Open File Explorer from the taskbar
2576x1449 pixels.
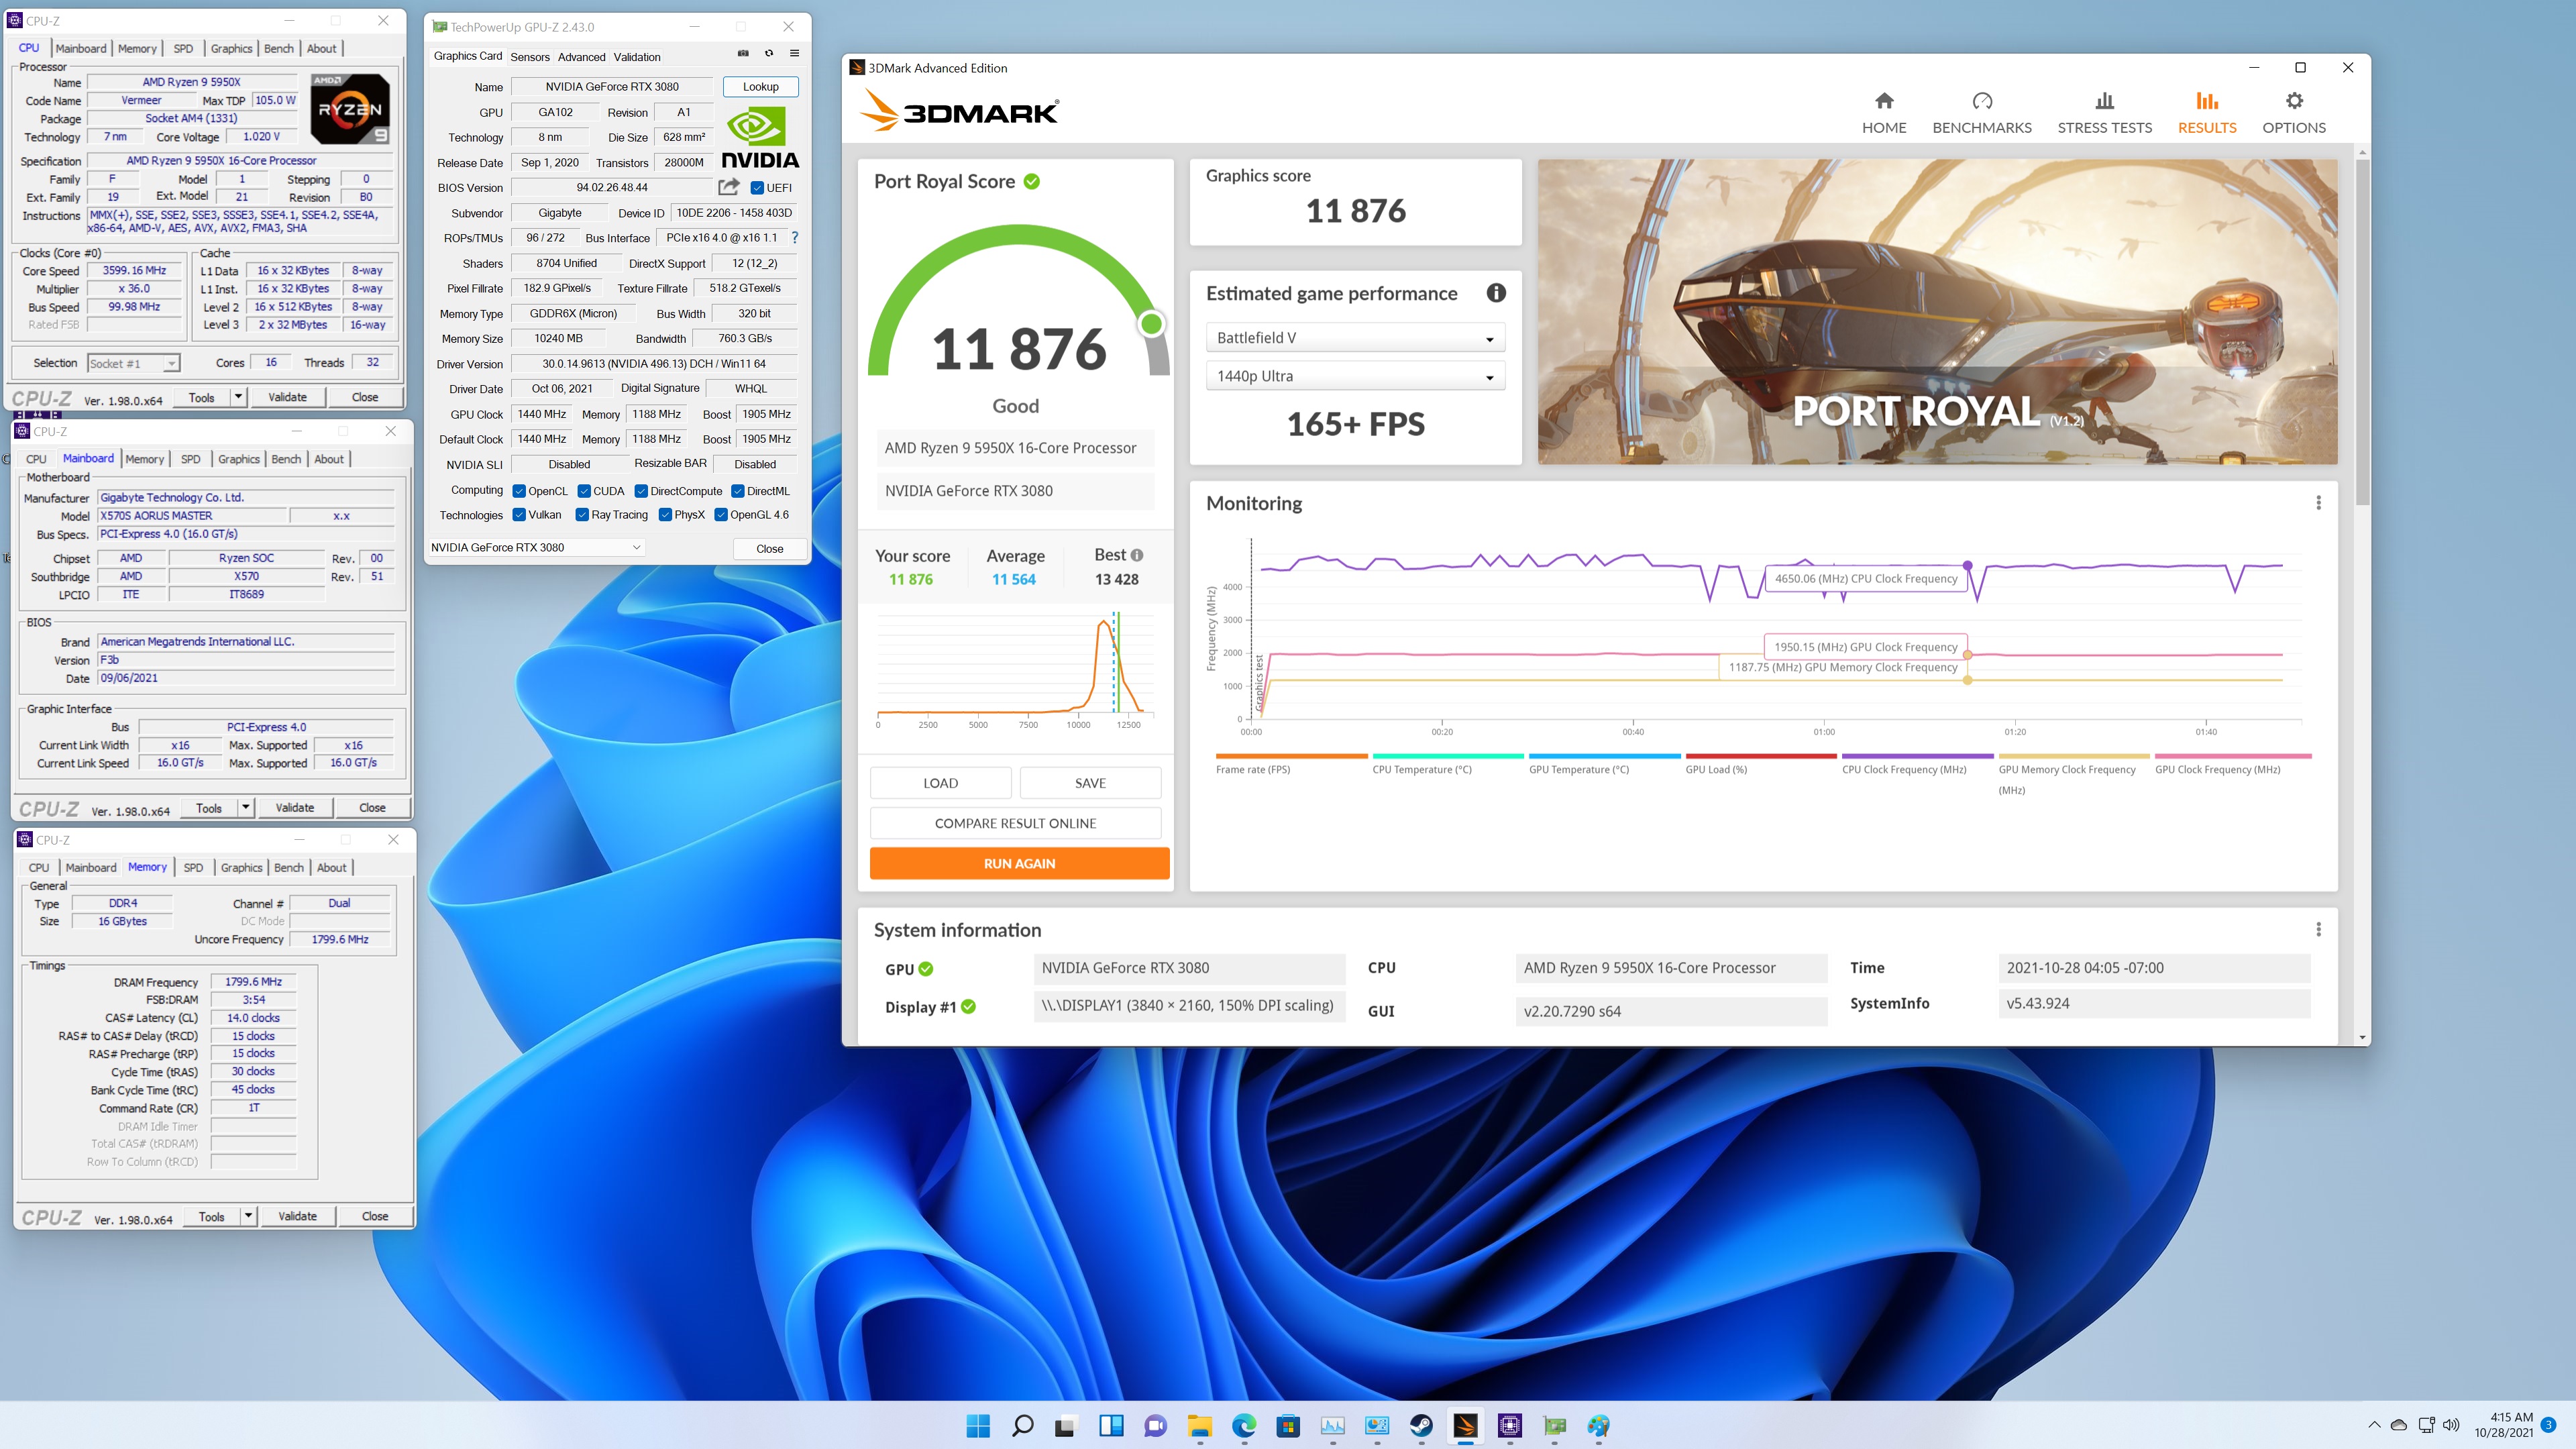[x=1200, y=1425]
